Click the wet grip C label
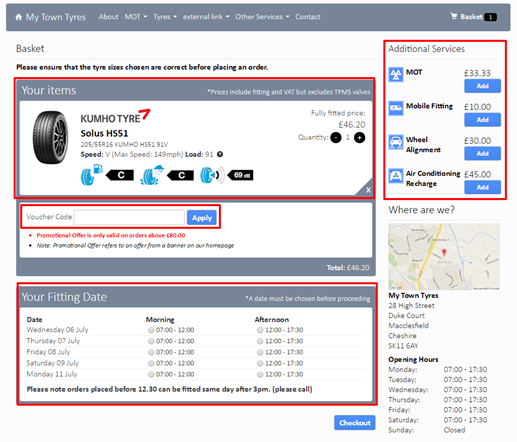517x442 pixels. [x=180, y=175]
